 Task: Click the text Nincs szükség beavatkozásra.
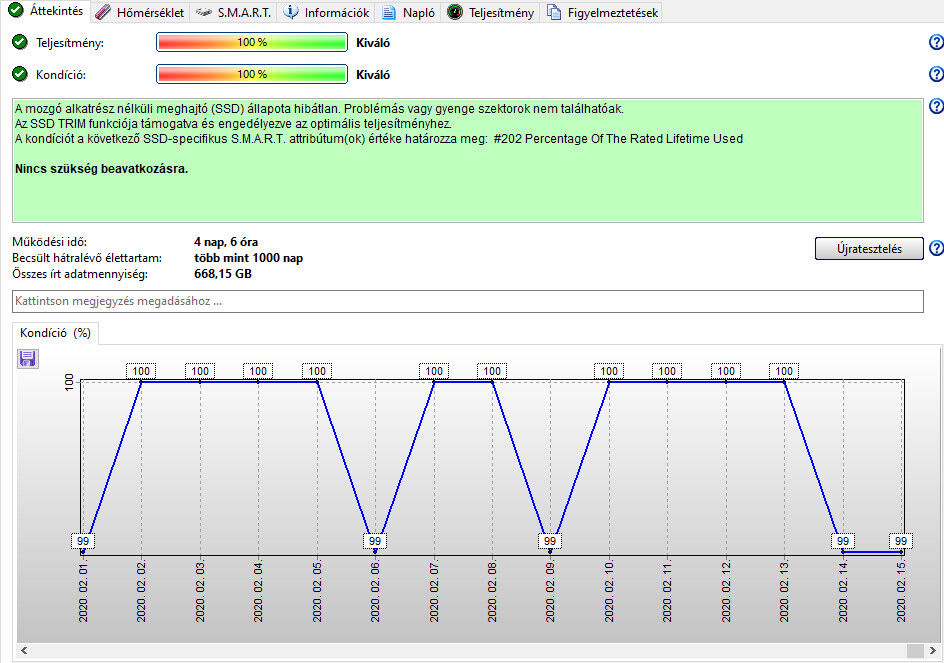pos(102,169)
